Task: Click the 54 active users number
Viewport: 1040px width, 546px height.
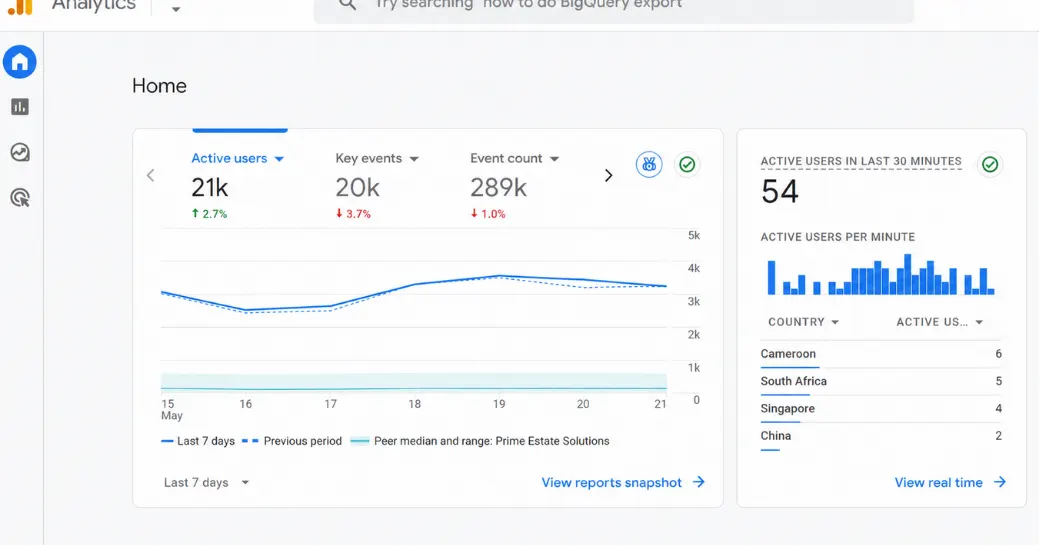Action: [780, 192]
